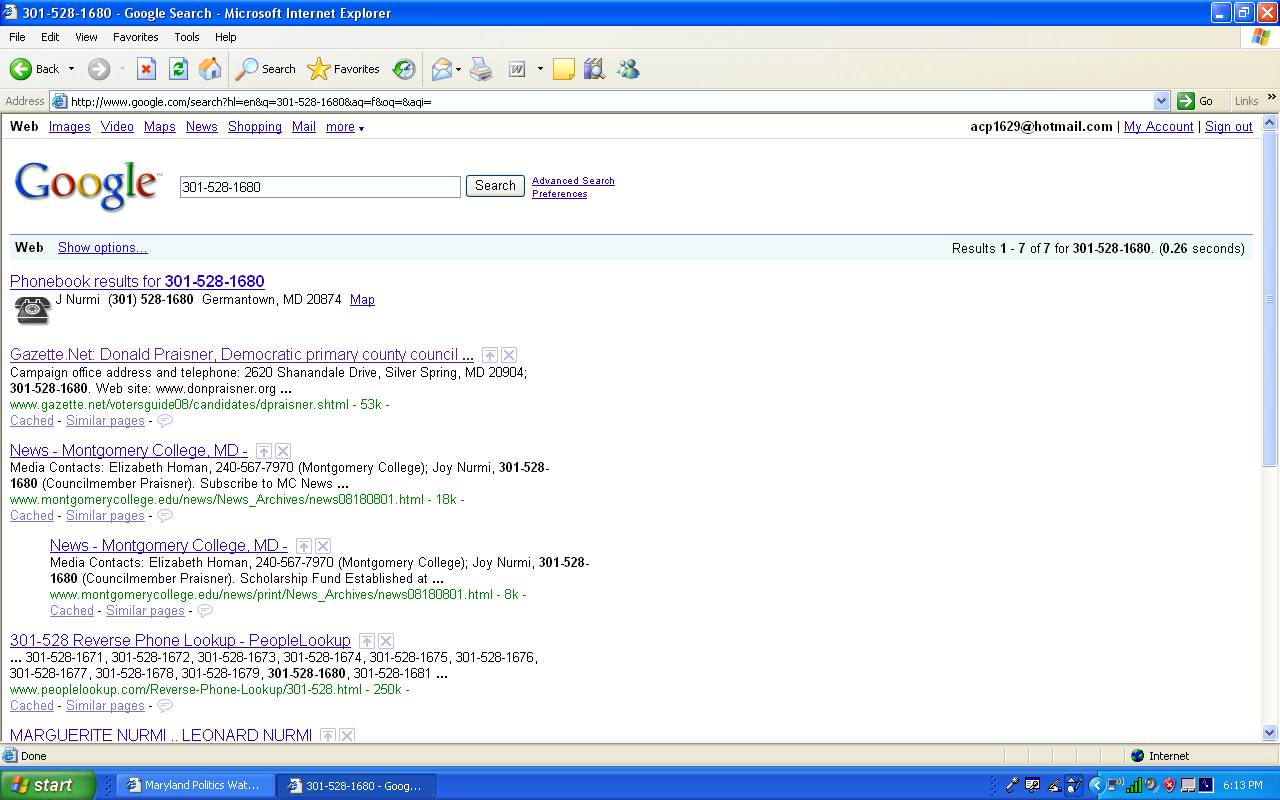Stop loading with the red X icon
The image size is (1280, 800).
pos(146,69)
